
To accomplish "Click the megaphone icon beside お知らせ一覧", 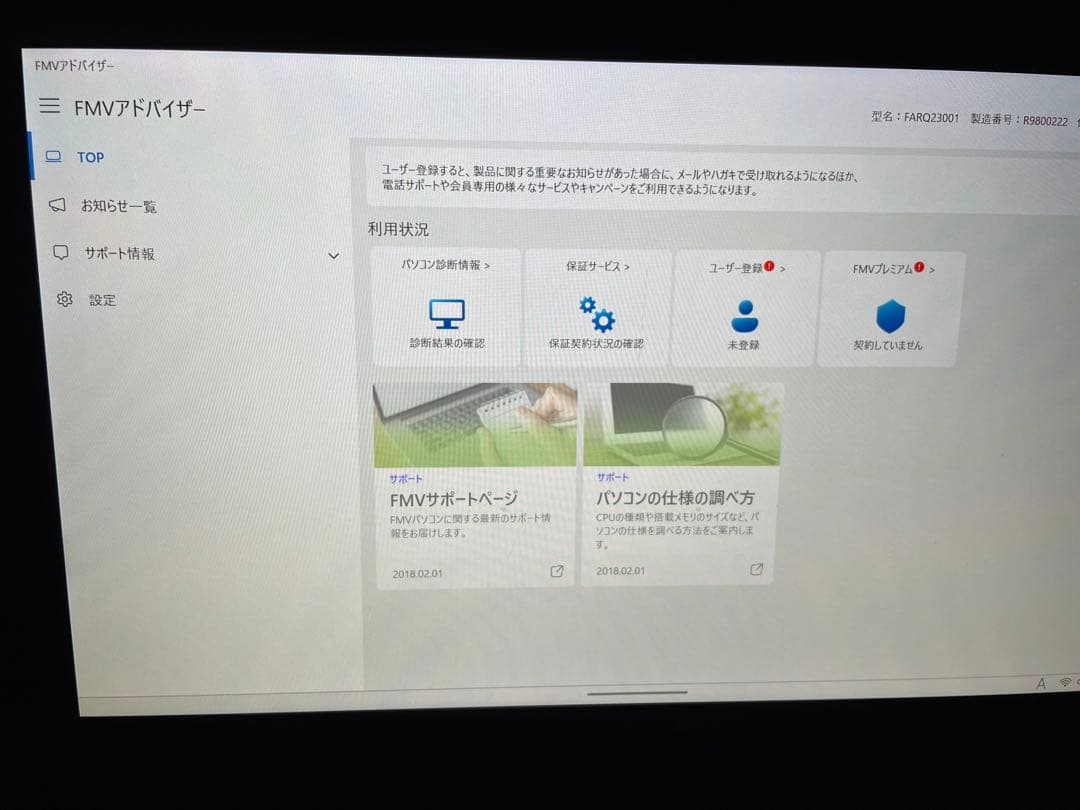I will (60, 206).
